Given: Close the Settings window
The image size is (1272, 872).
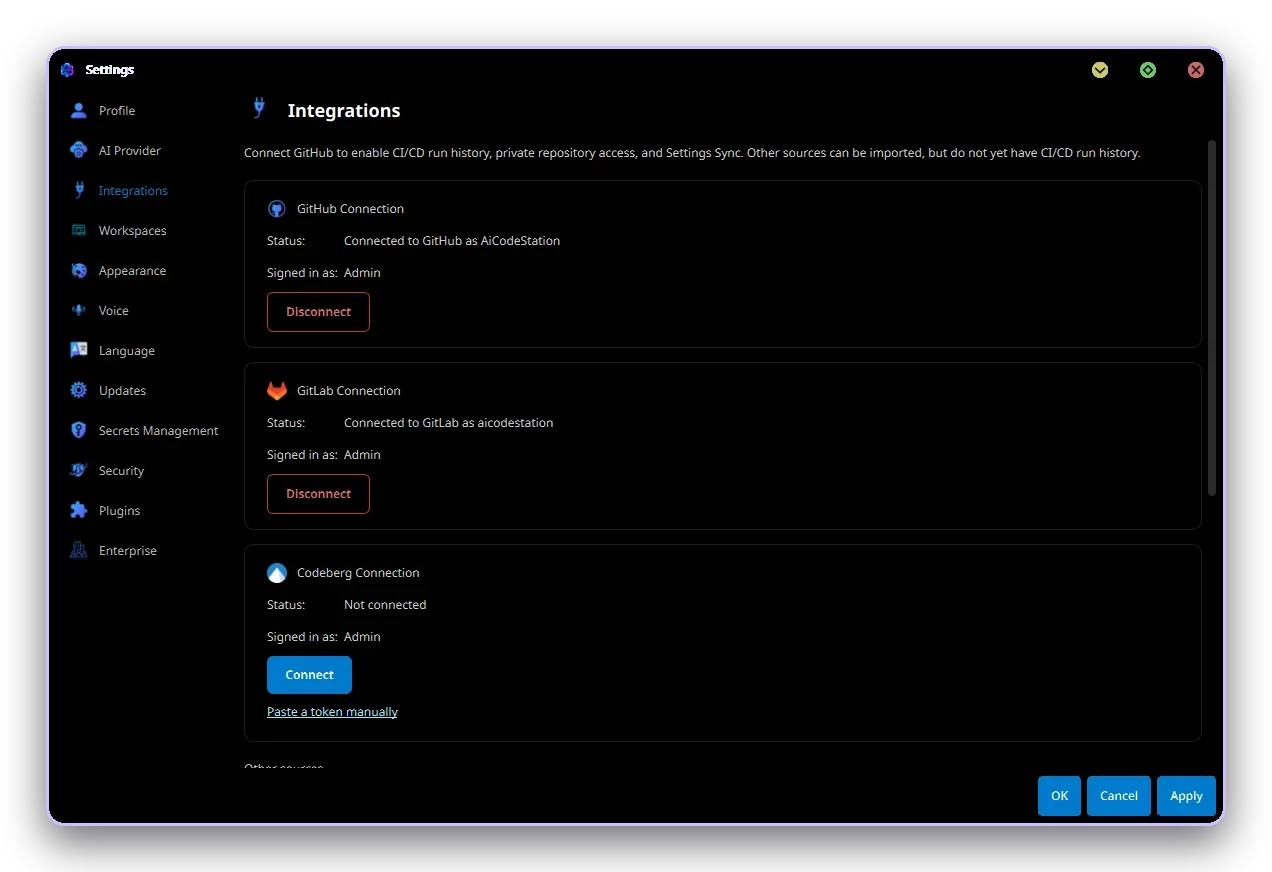Looking at the screenshot, I should coord(1196,70).
